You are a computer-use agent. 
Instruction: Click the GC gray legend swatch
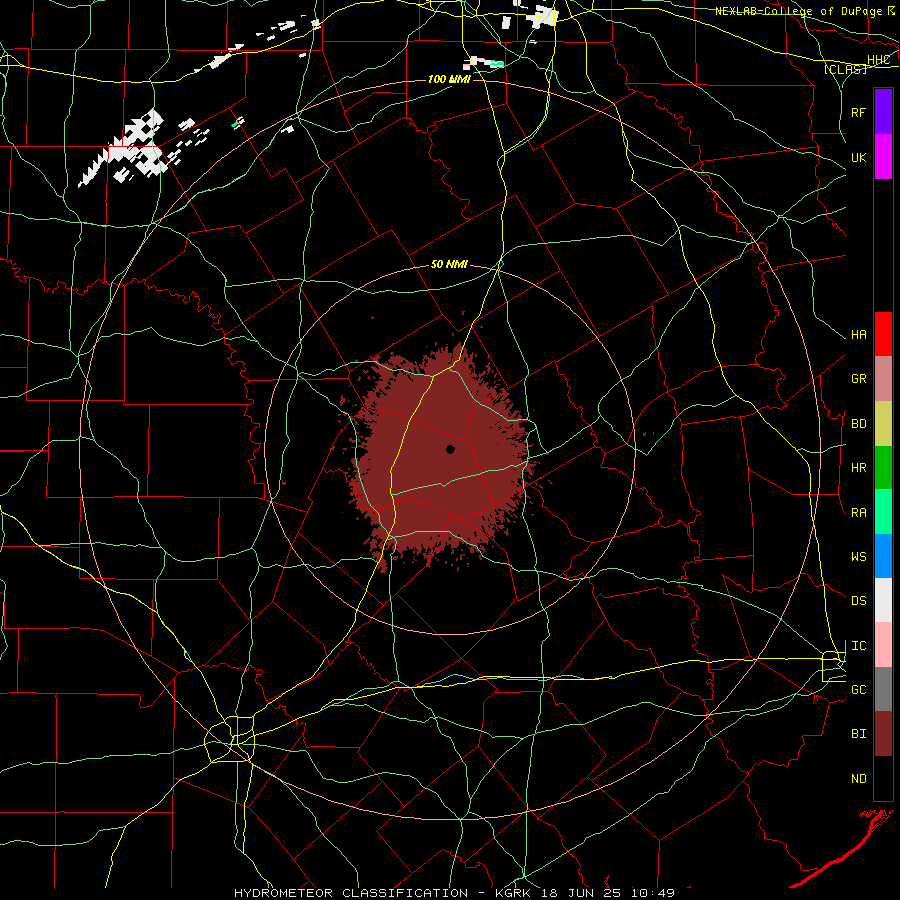[883, 689]
